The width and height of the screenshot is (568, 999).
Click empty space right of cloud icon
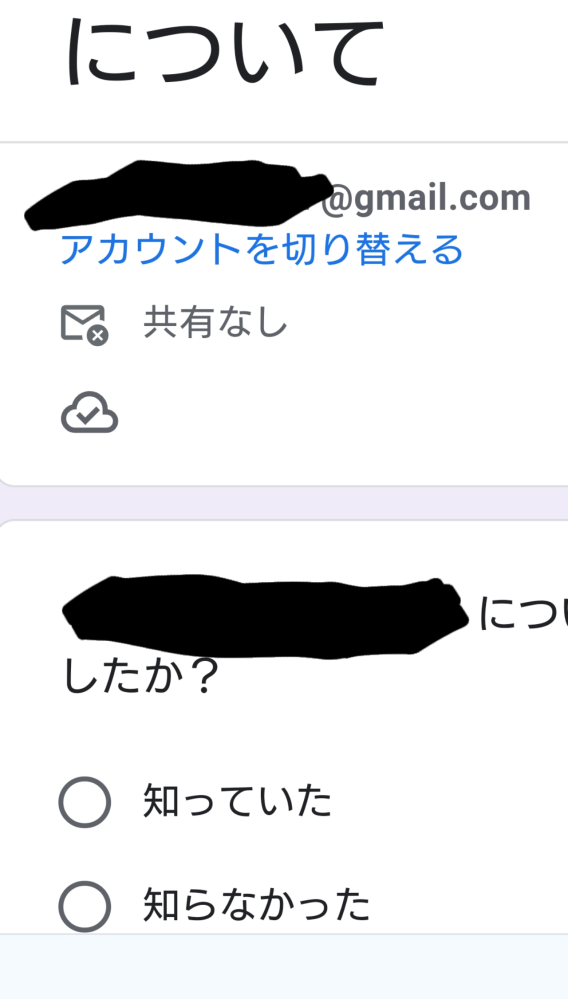337,413
